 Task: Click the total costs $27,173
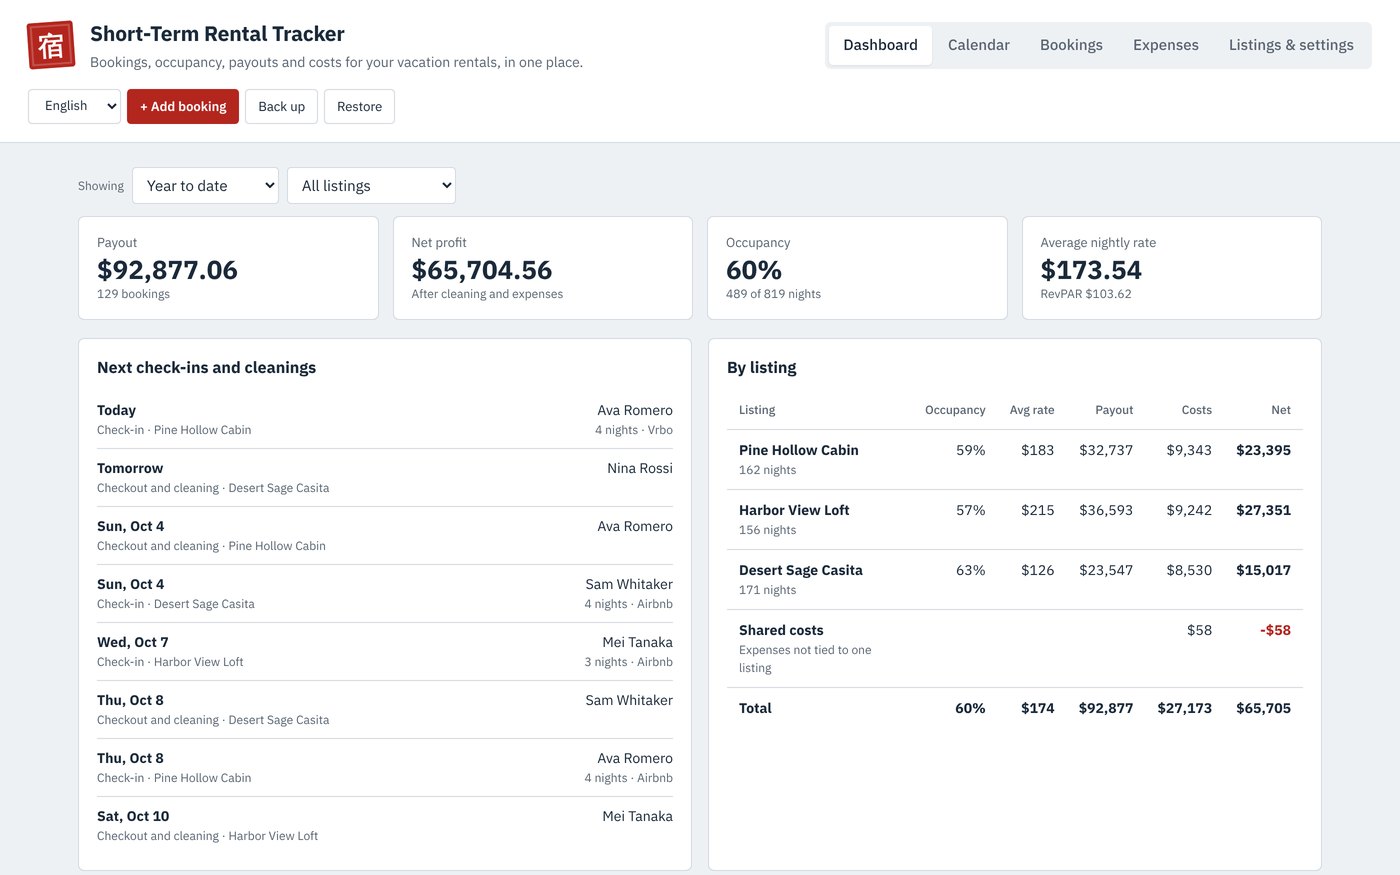pyautogui.click(x=1184, y=708)
